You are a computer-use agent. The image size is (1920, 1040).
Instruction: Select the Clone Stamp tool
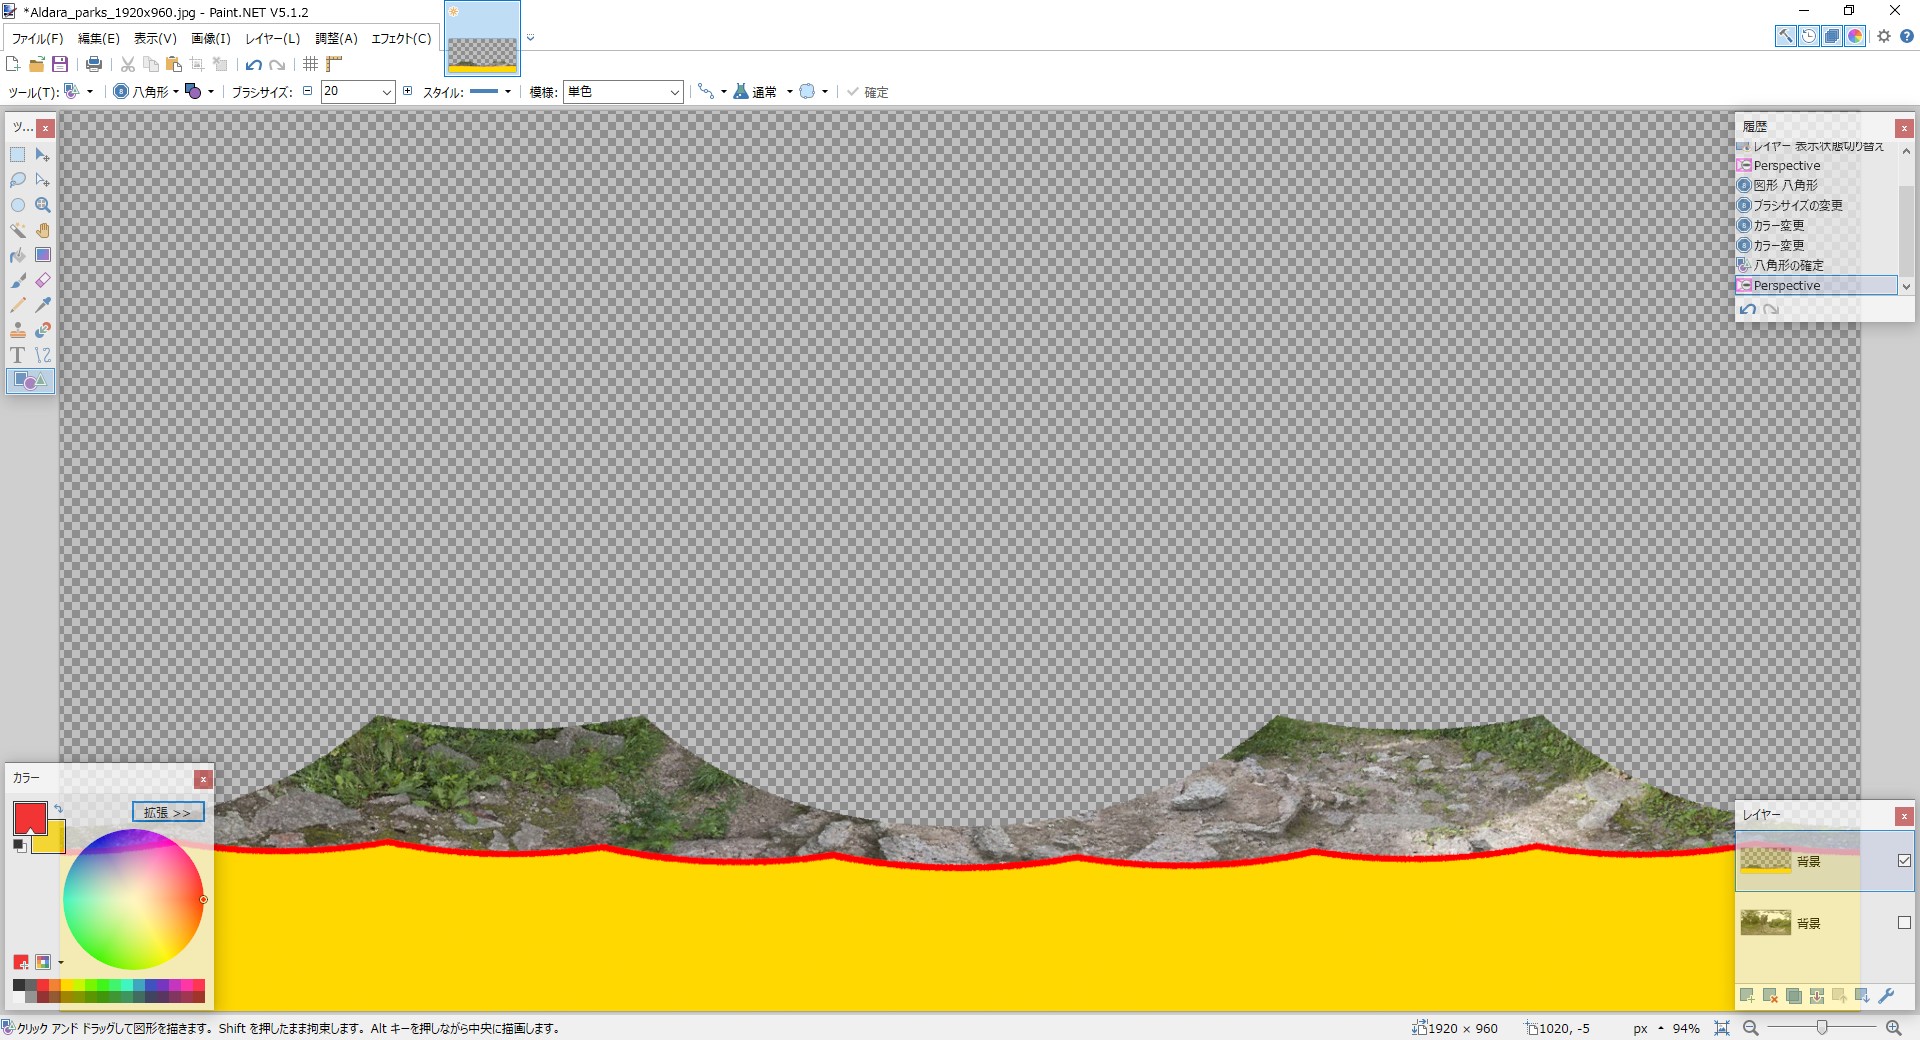(17, 330)
